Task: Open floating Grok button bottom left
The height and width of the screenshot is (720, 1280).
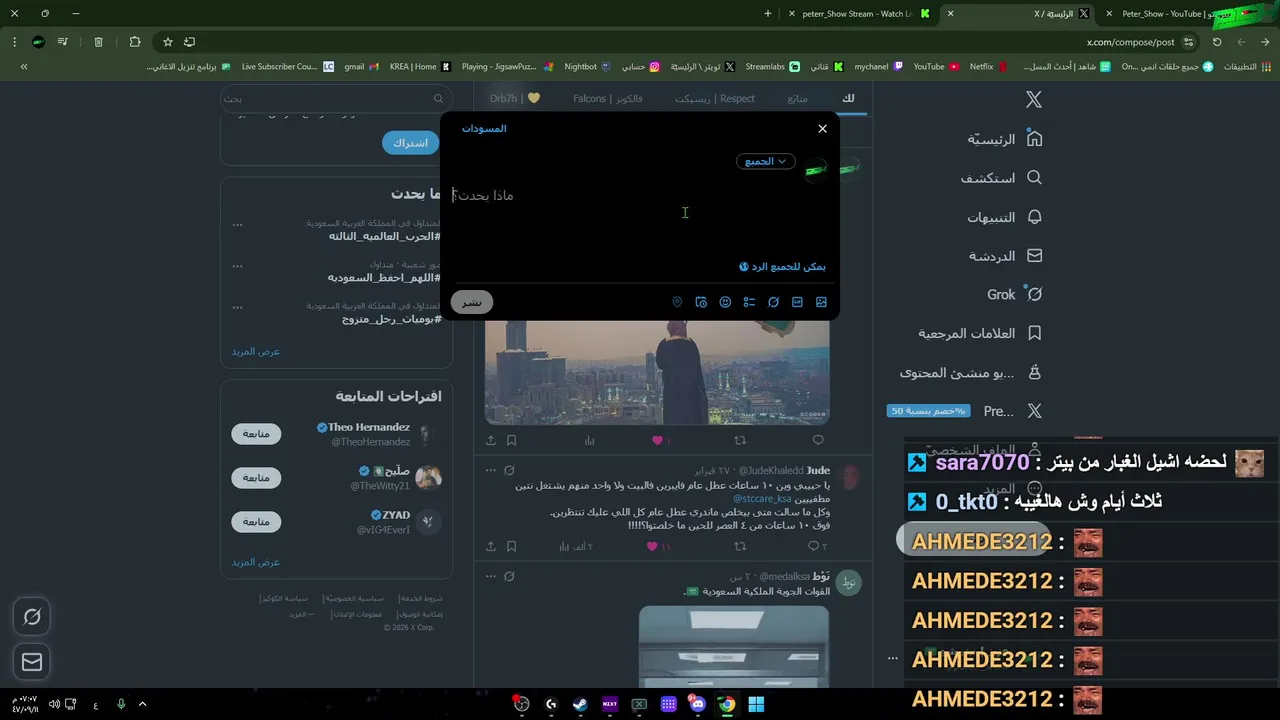Action: click(x=32, y=617)
